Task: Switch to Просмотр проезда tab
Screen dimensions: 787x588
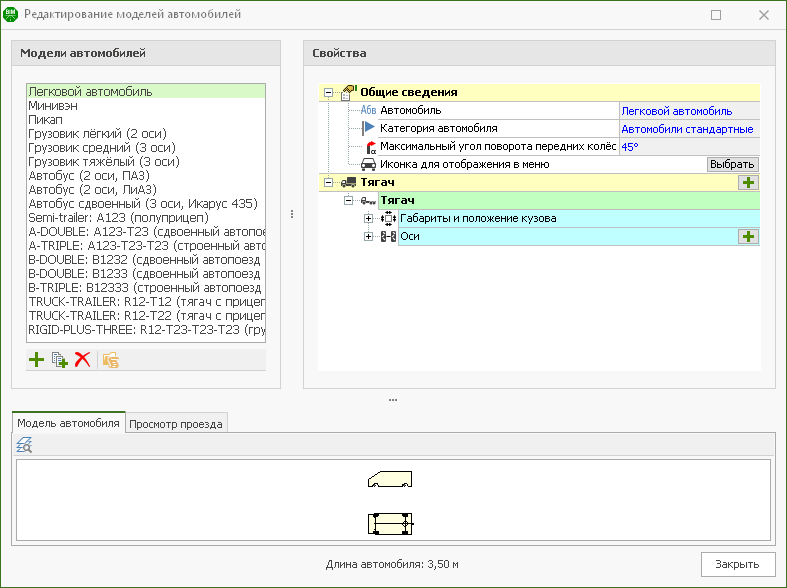Action: pos(176,424)
